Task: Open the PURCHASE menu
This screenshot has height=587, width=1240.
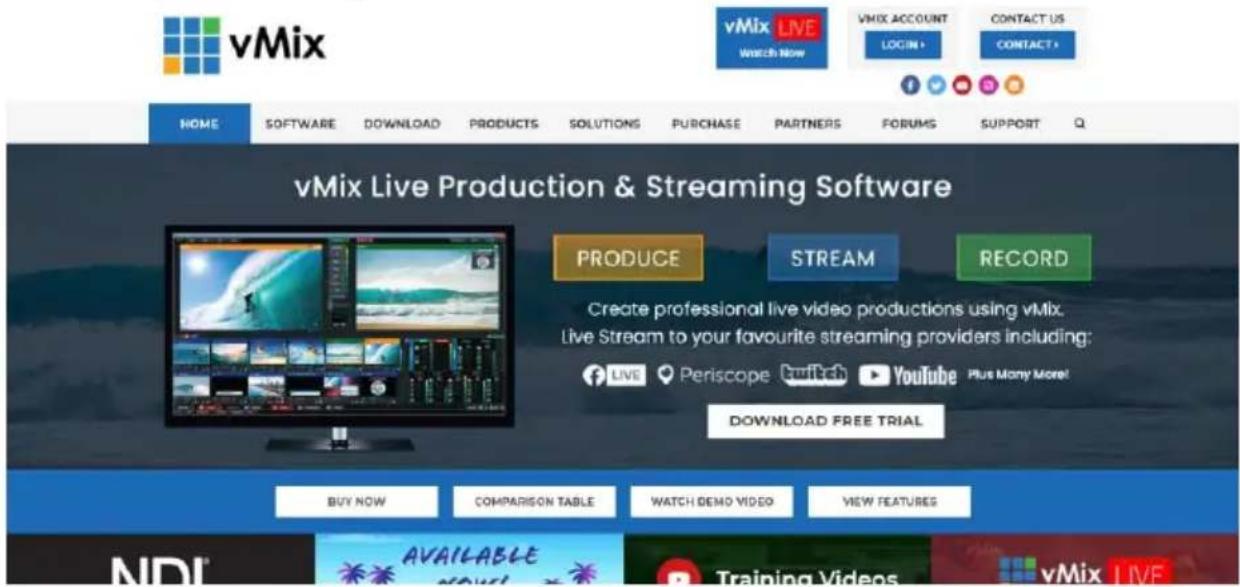Action: 706,124
